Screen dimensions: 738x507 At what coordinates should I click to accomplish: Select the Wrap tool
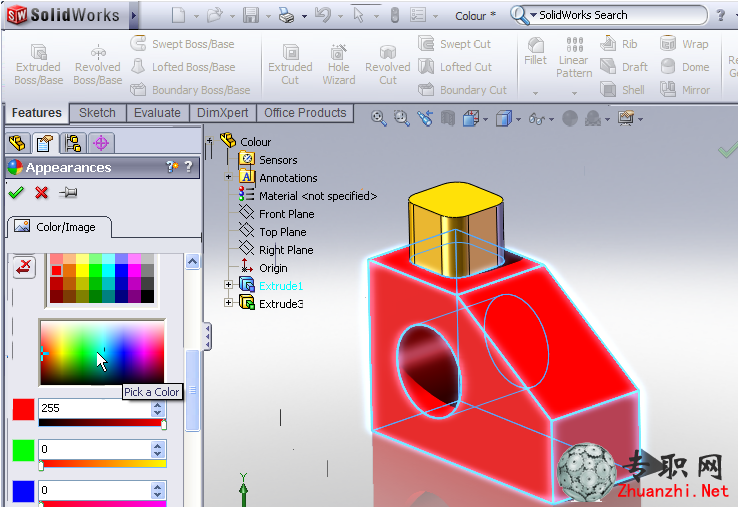(x=684, y=44)
